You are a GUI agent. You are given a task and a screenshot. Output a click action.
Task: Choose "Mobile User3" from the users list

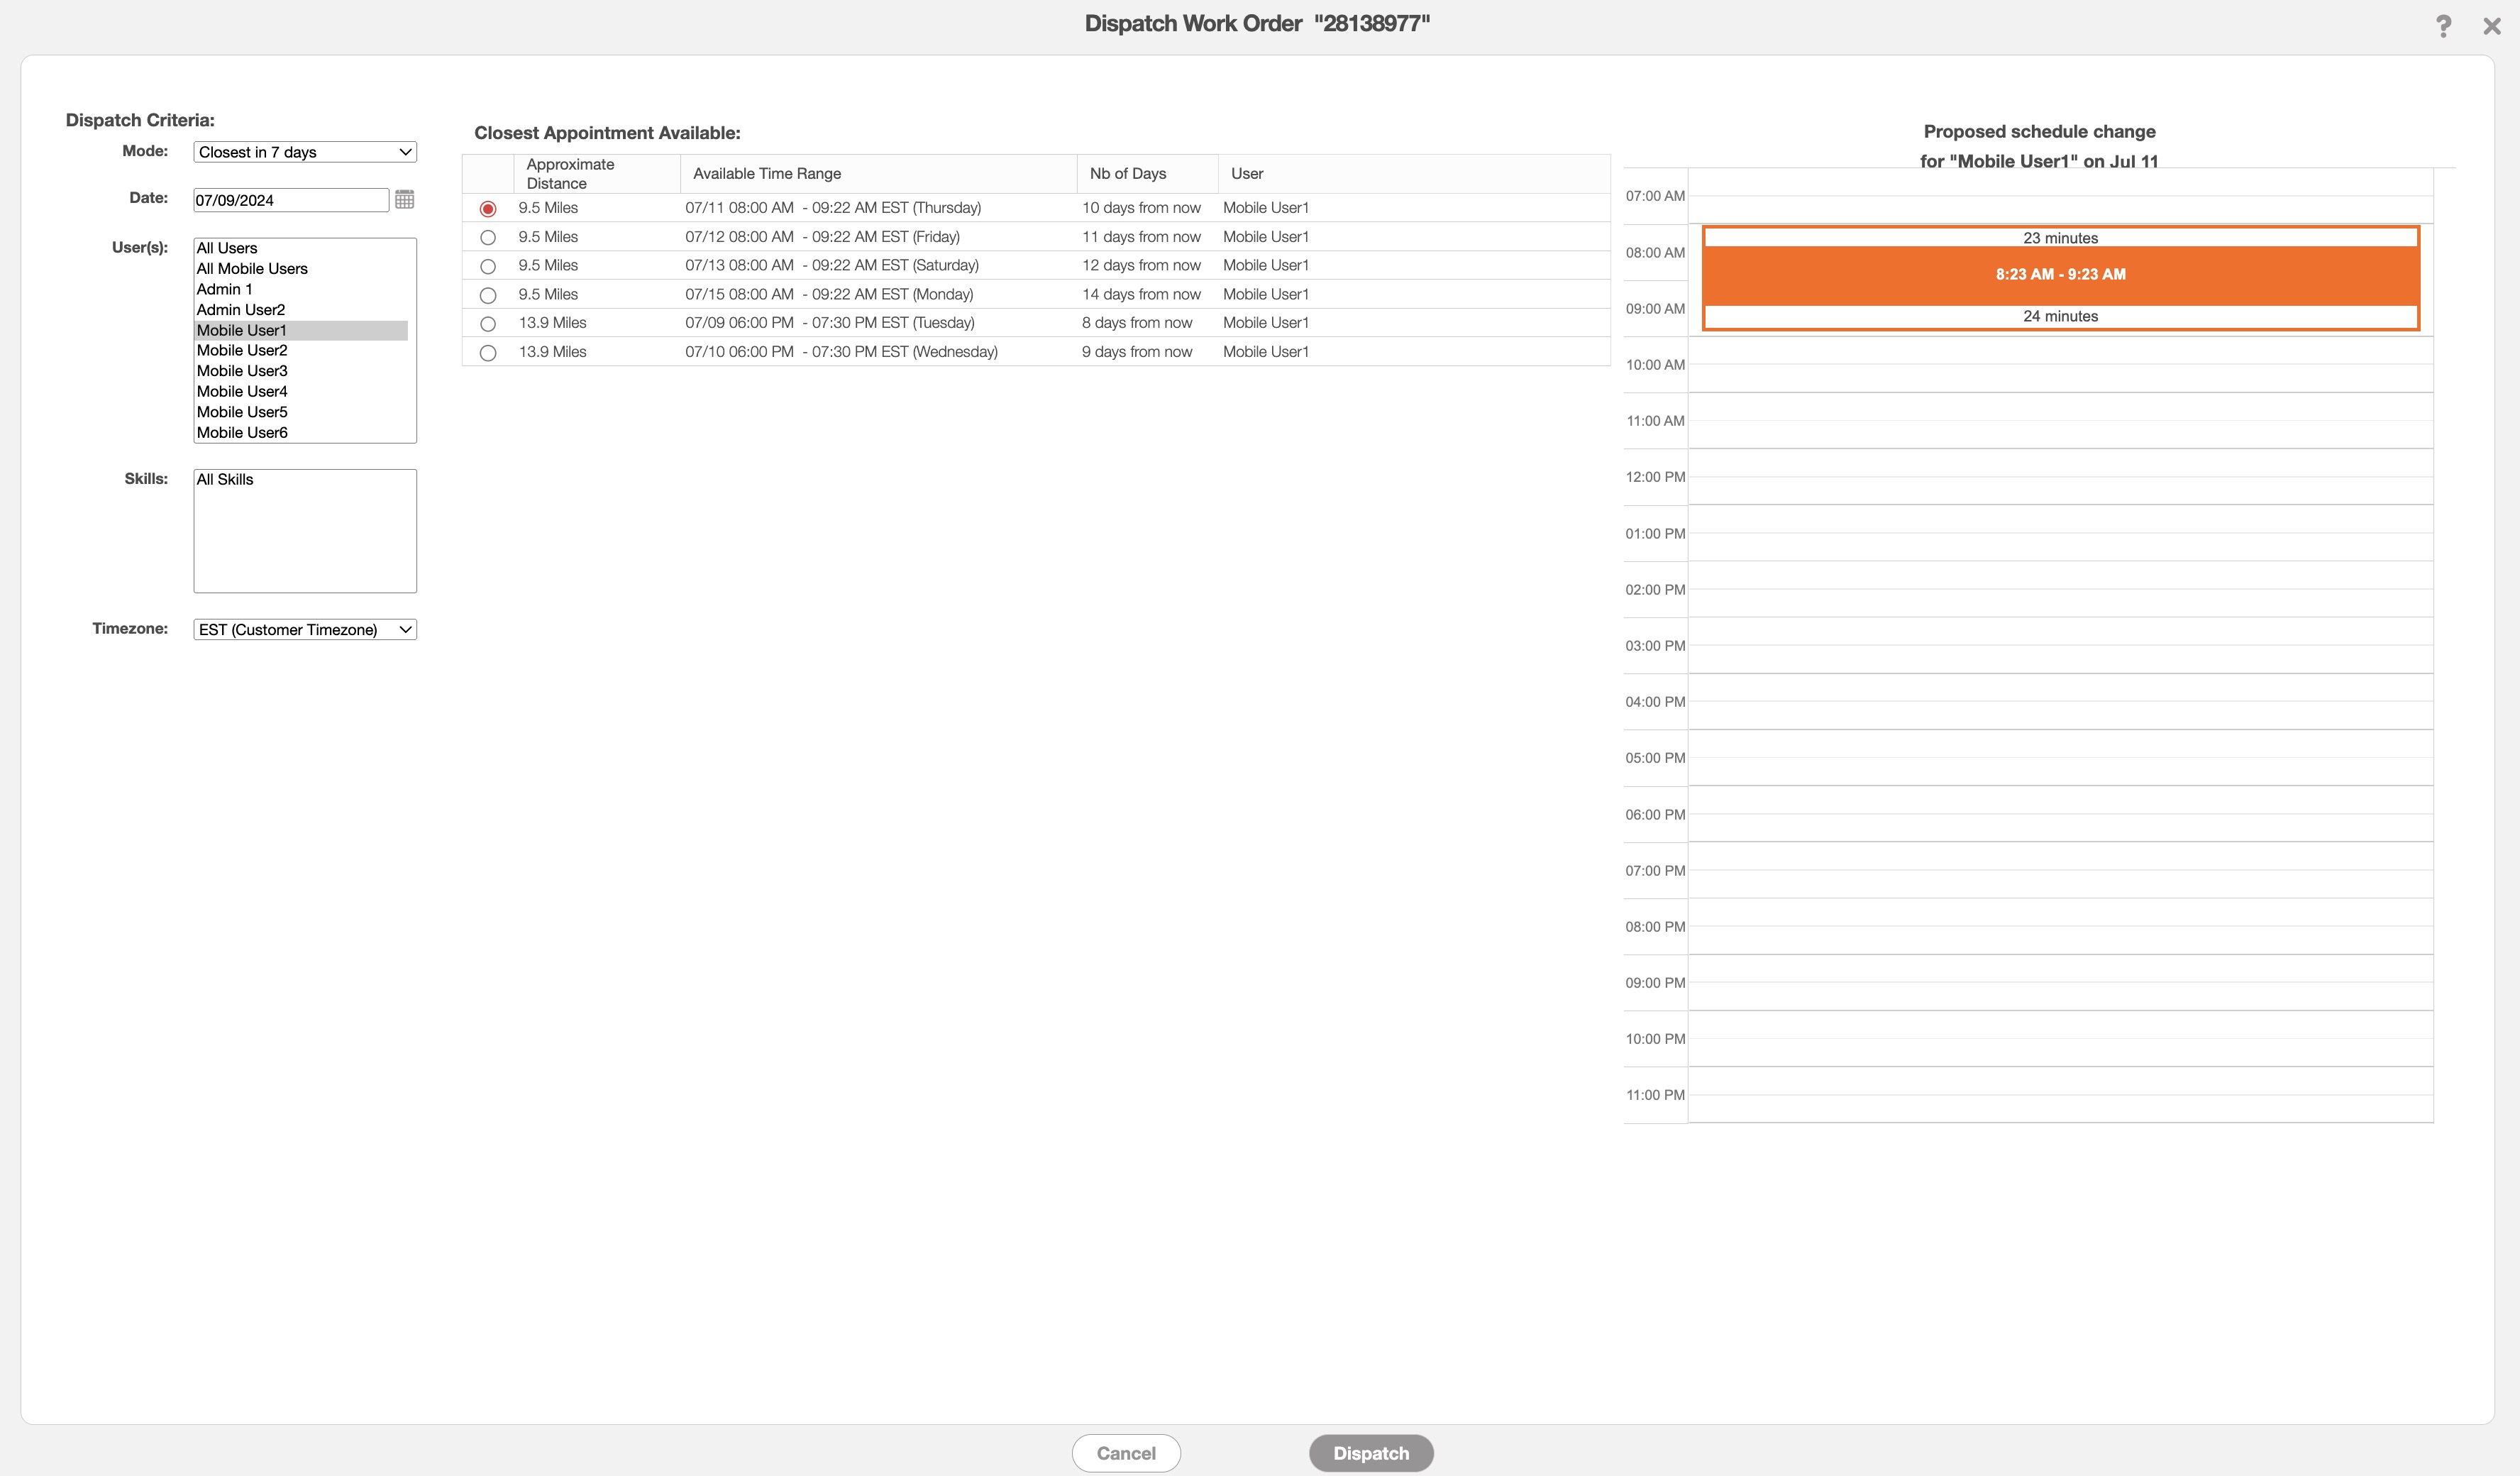[x=242, y=371]
